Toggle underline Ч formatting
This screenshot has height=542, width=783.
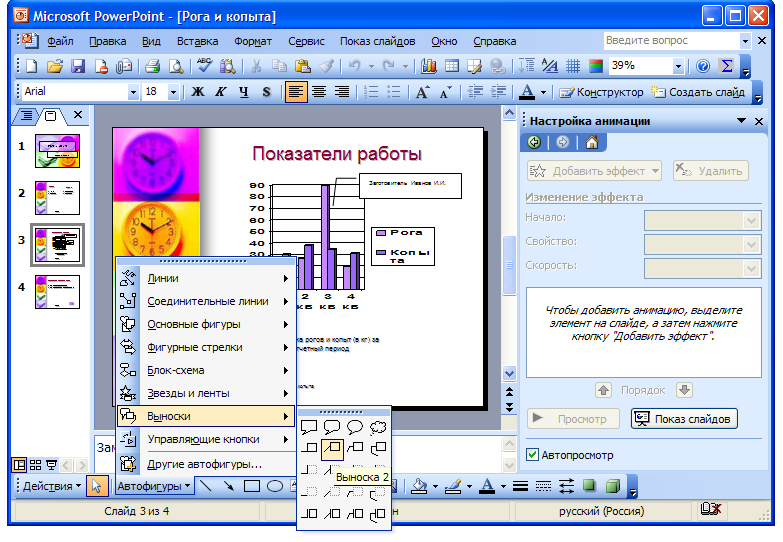click(x=244, y=92)
